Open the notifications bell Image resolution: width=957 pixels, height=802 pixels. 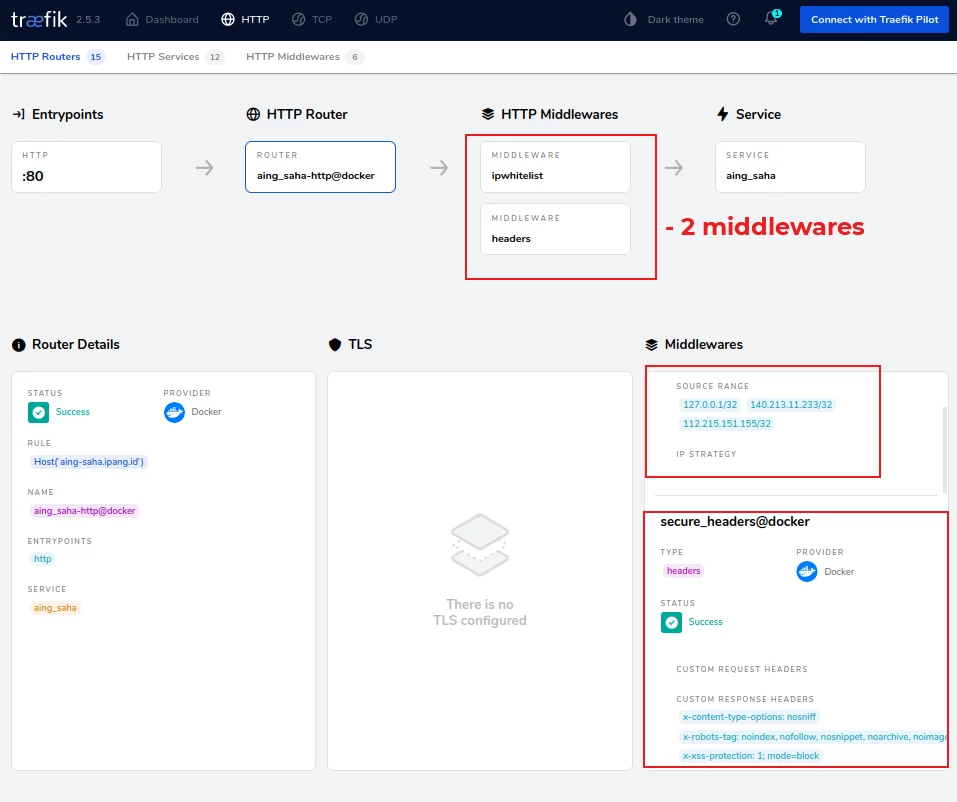pyautogui.click(x=771, y=18)
